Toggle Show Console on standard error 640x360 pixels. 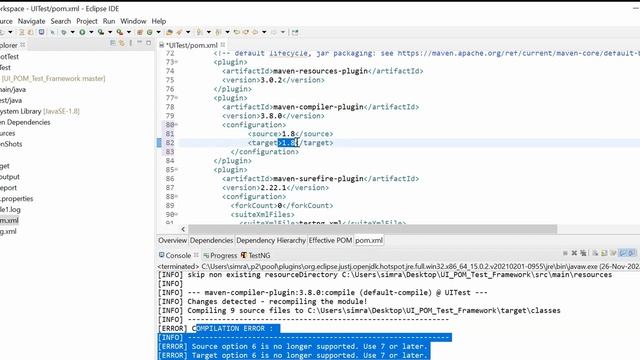pos(632,253)
